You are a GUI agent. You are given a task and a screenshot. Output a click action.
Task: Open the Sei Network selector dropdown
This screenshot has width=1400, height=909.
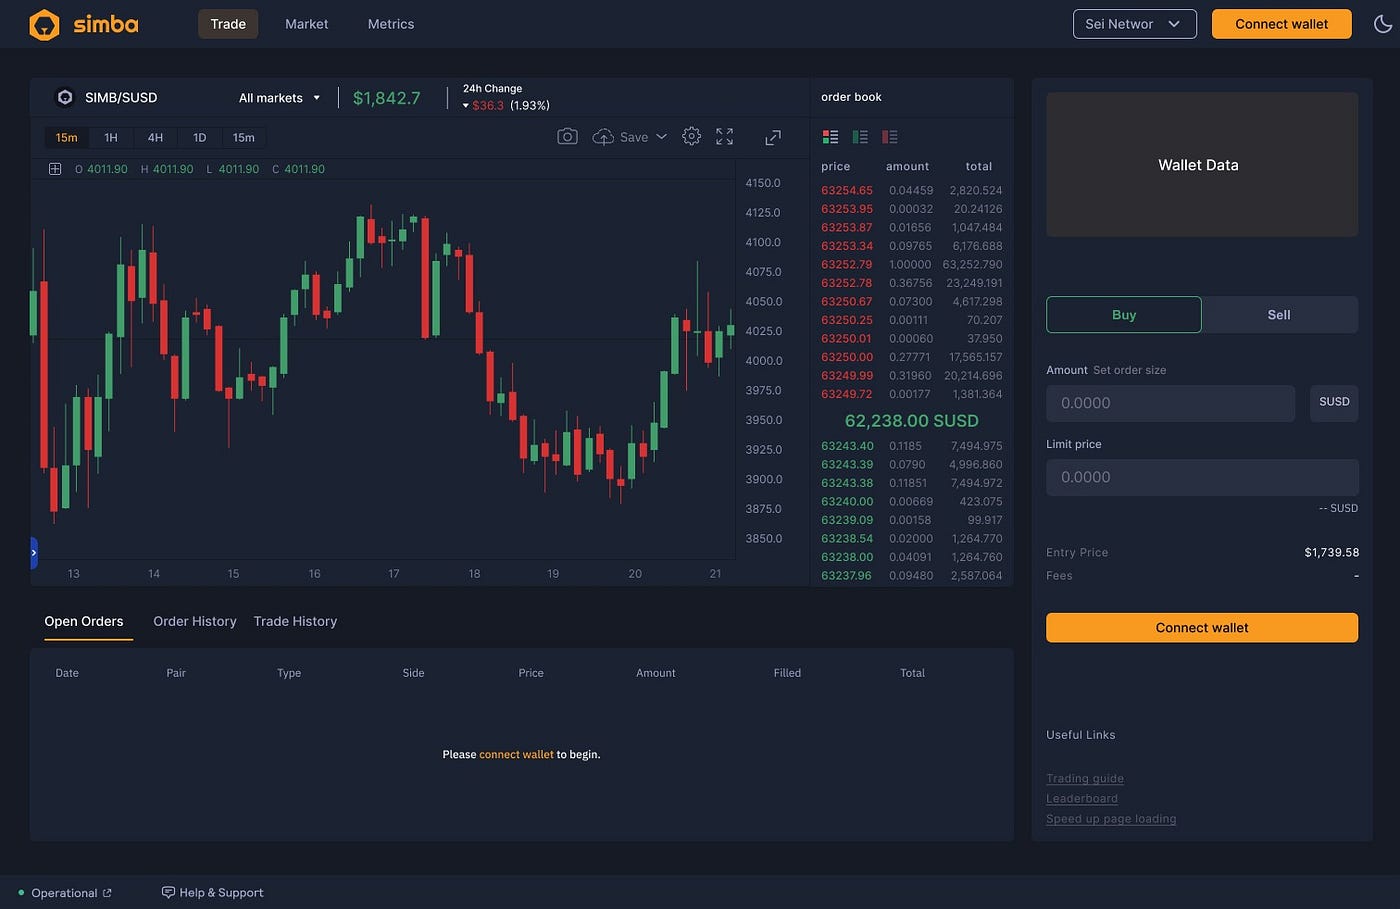(1134, 24)
